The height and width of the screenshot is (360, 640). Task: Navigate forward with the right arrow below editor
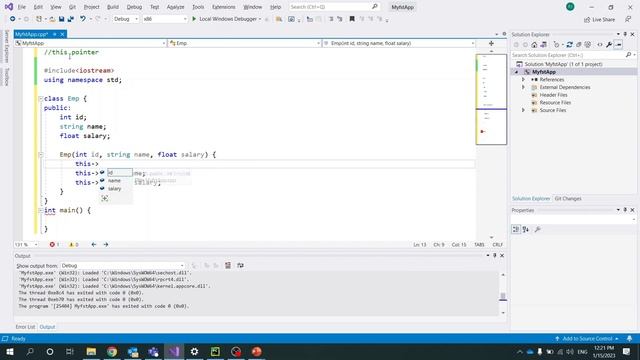pyautogui.click(x=106, y=244)
